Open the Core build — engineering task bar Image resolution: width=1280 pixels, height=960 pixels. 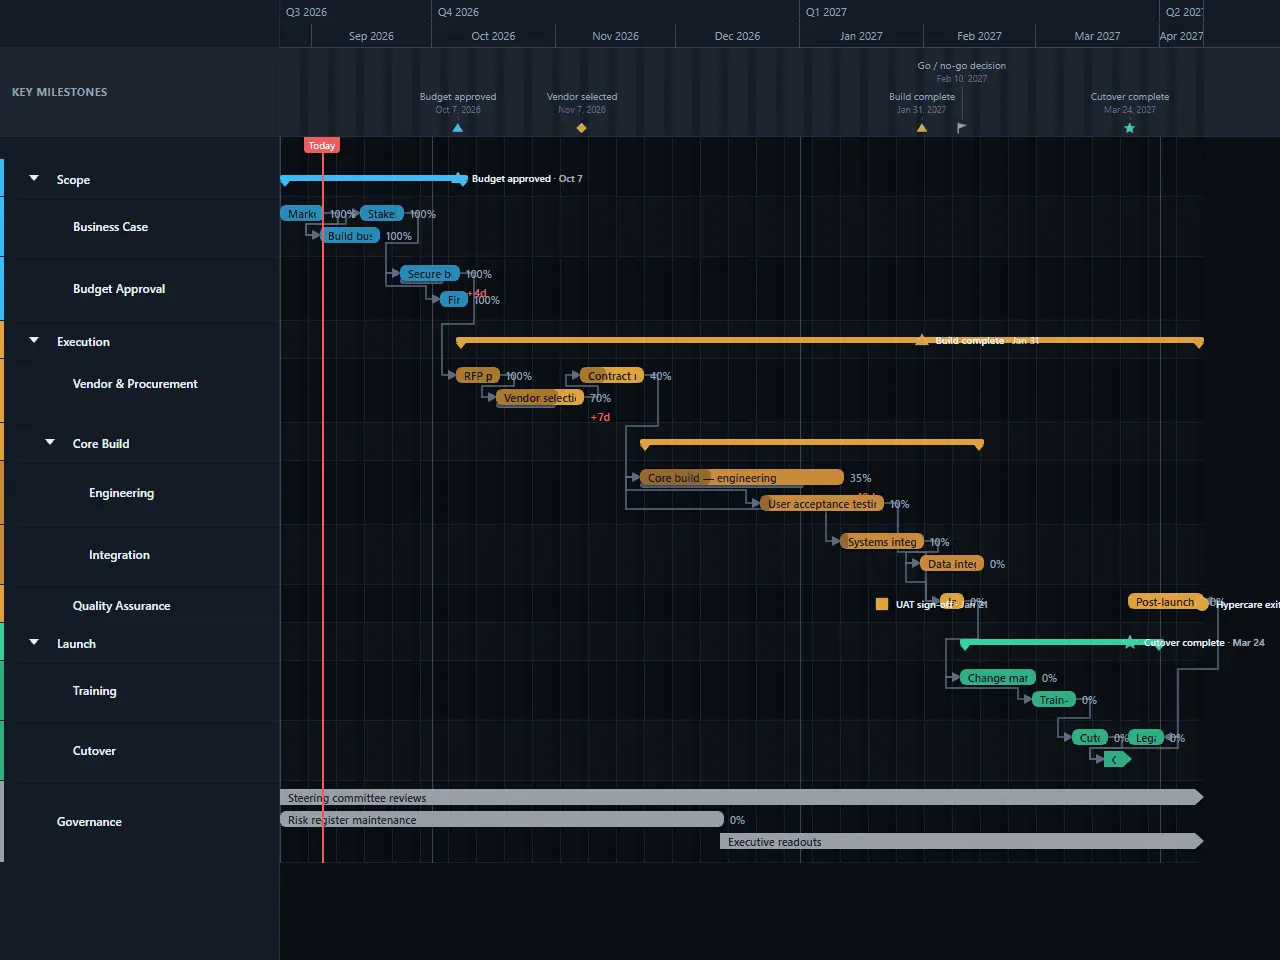pos(741,478)
